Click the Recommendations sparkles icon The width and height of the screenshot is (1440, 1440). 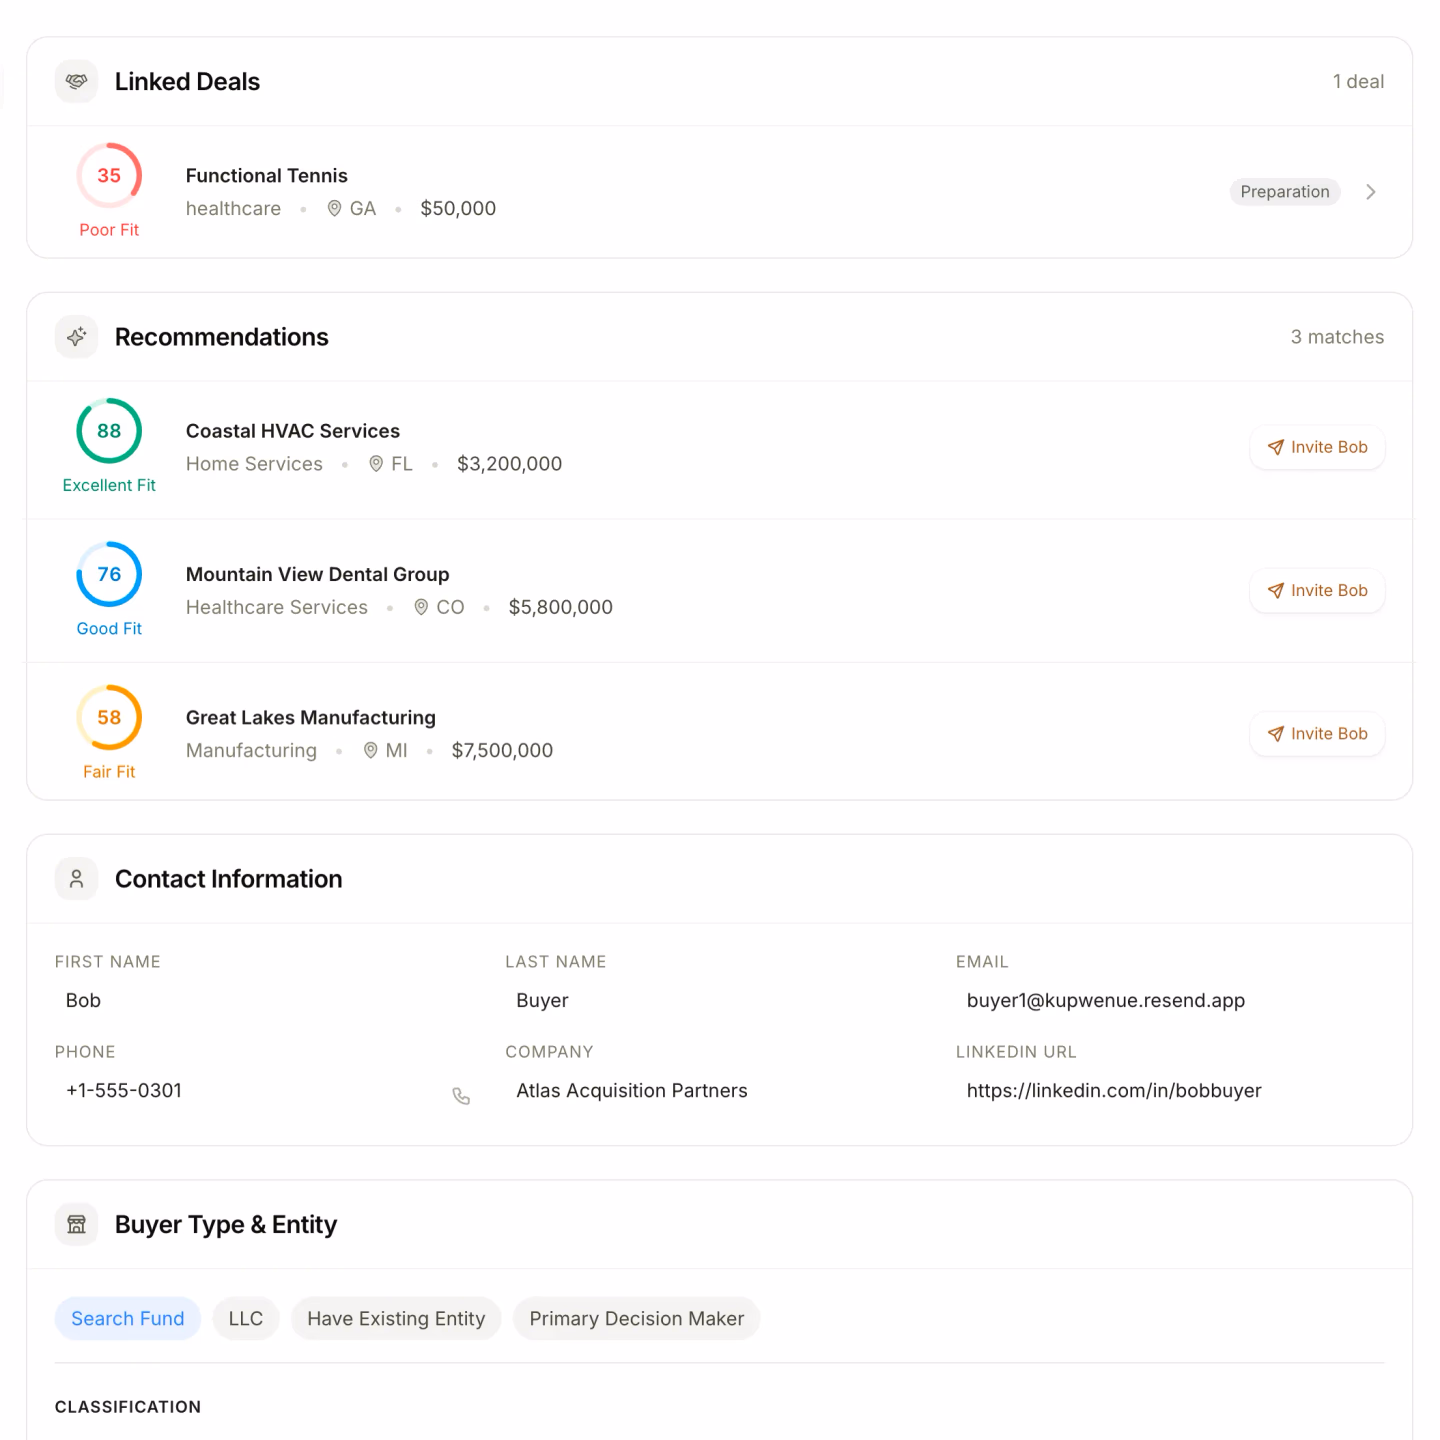(76, 337)
